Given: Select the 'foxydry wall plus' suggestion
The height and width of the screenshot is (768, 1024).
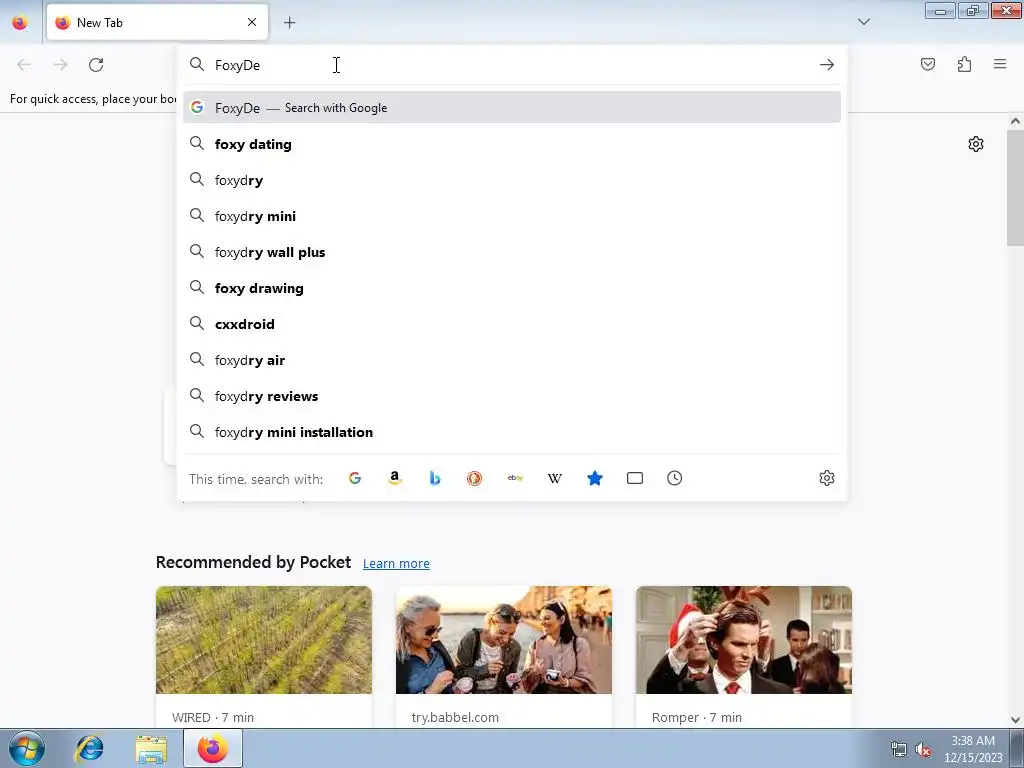Looking at the screenshot, I should [x=511, y=251].
